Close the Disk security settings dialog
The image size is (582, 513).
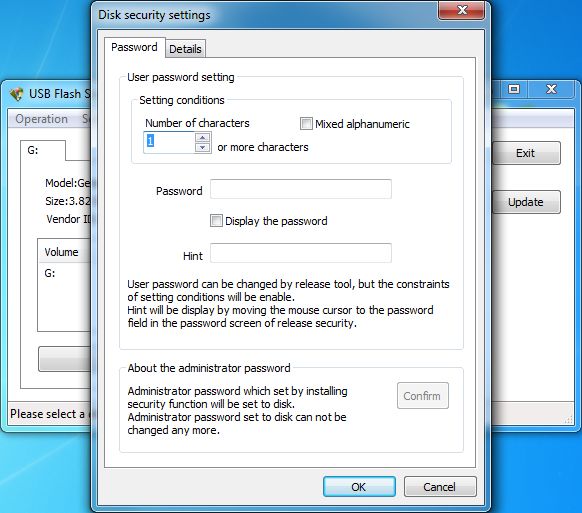coord(461,10)
